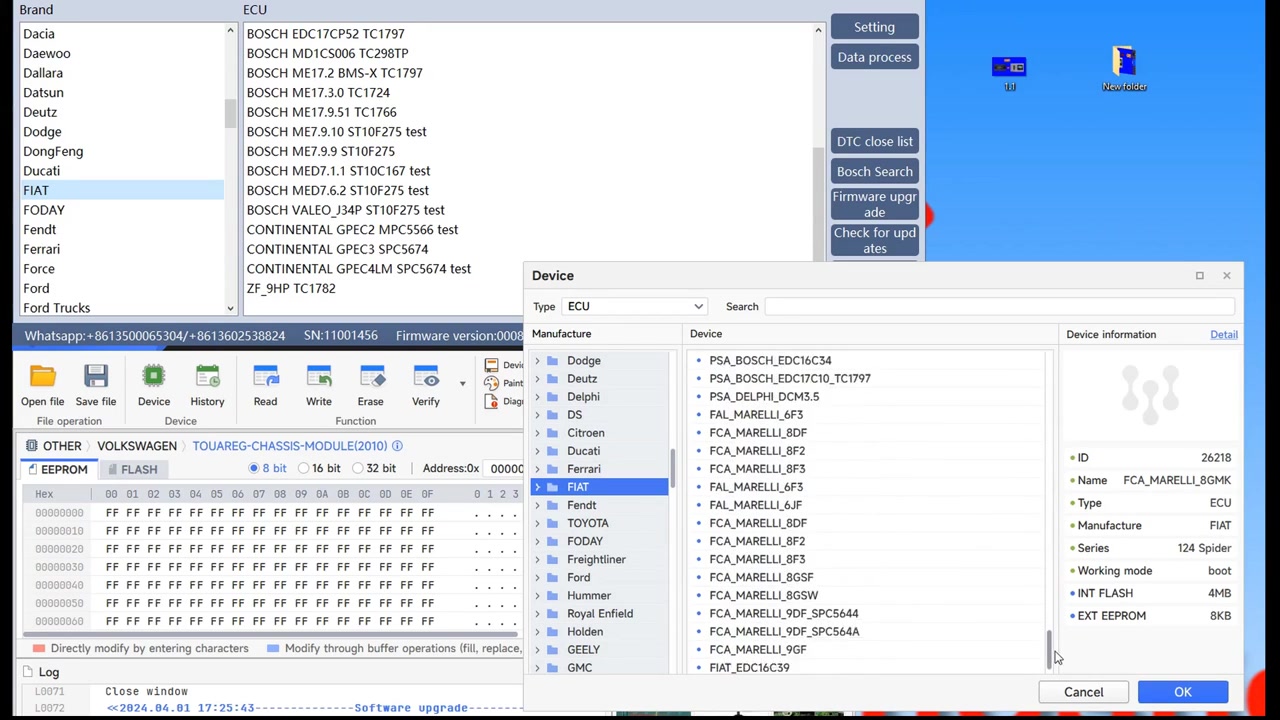Open the New folder desktop icon

1124,62
